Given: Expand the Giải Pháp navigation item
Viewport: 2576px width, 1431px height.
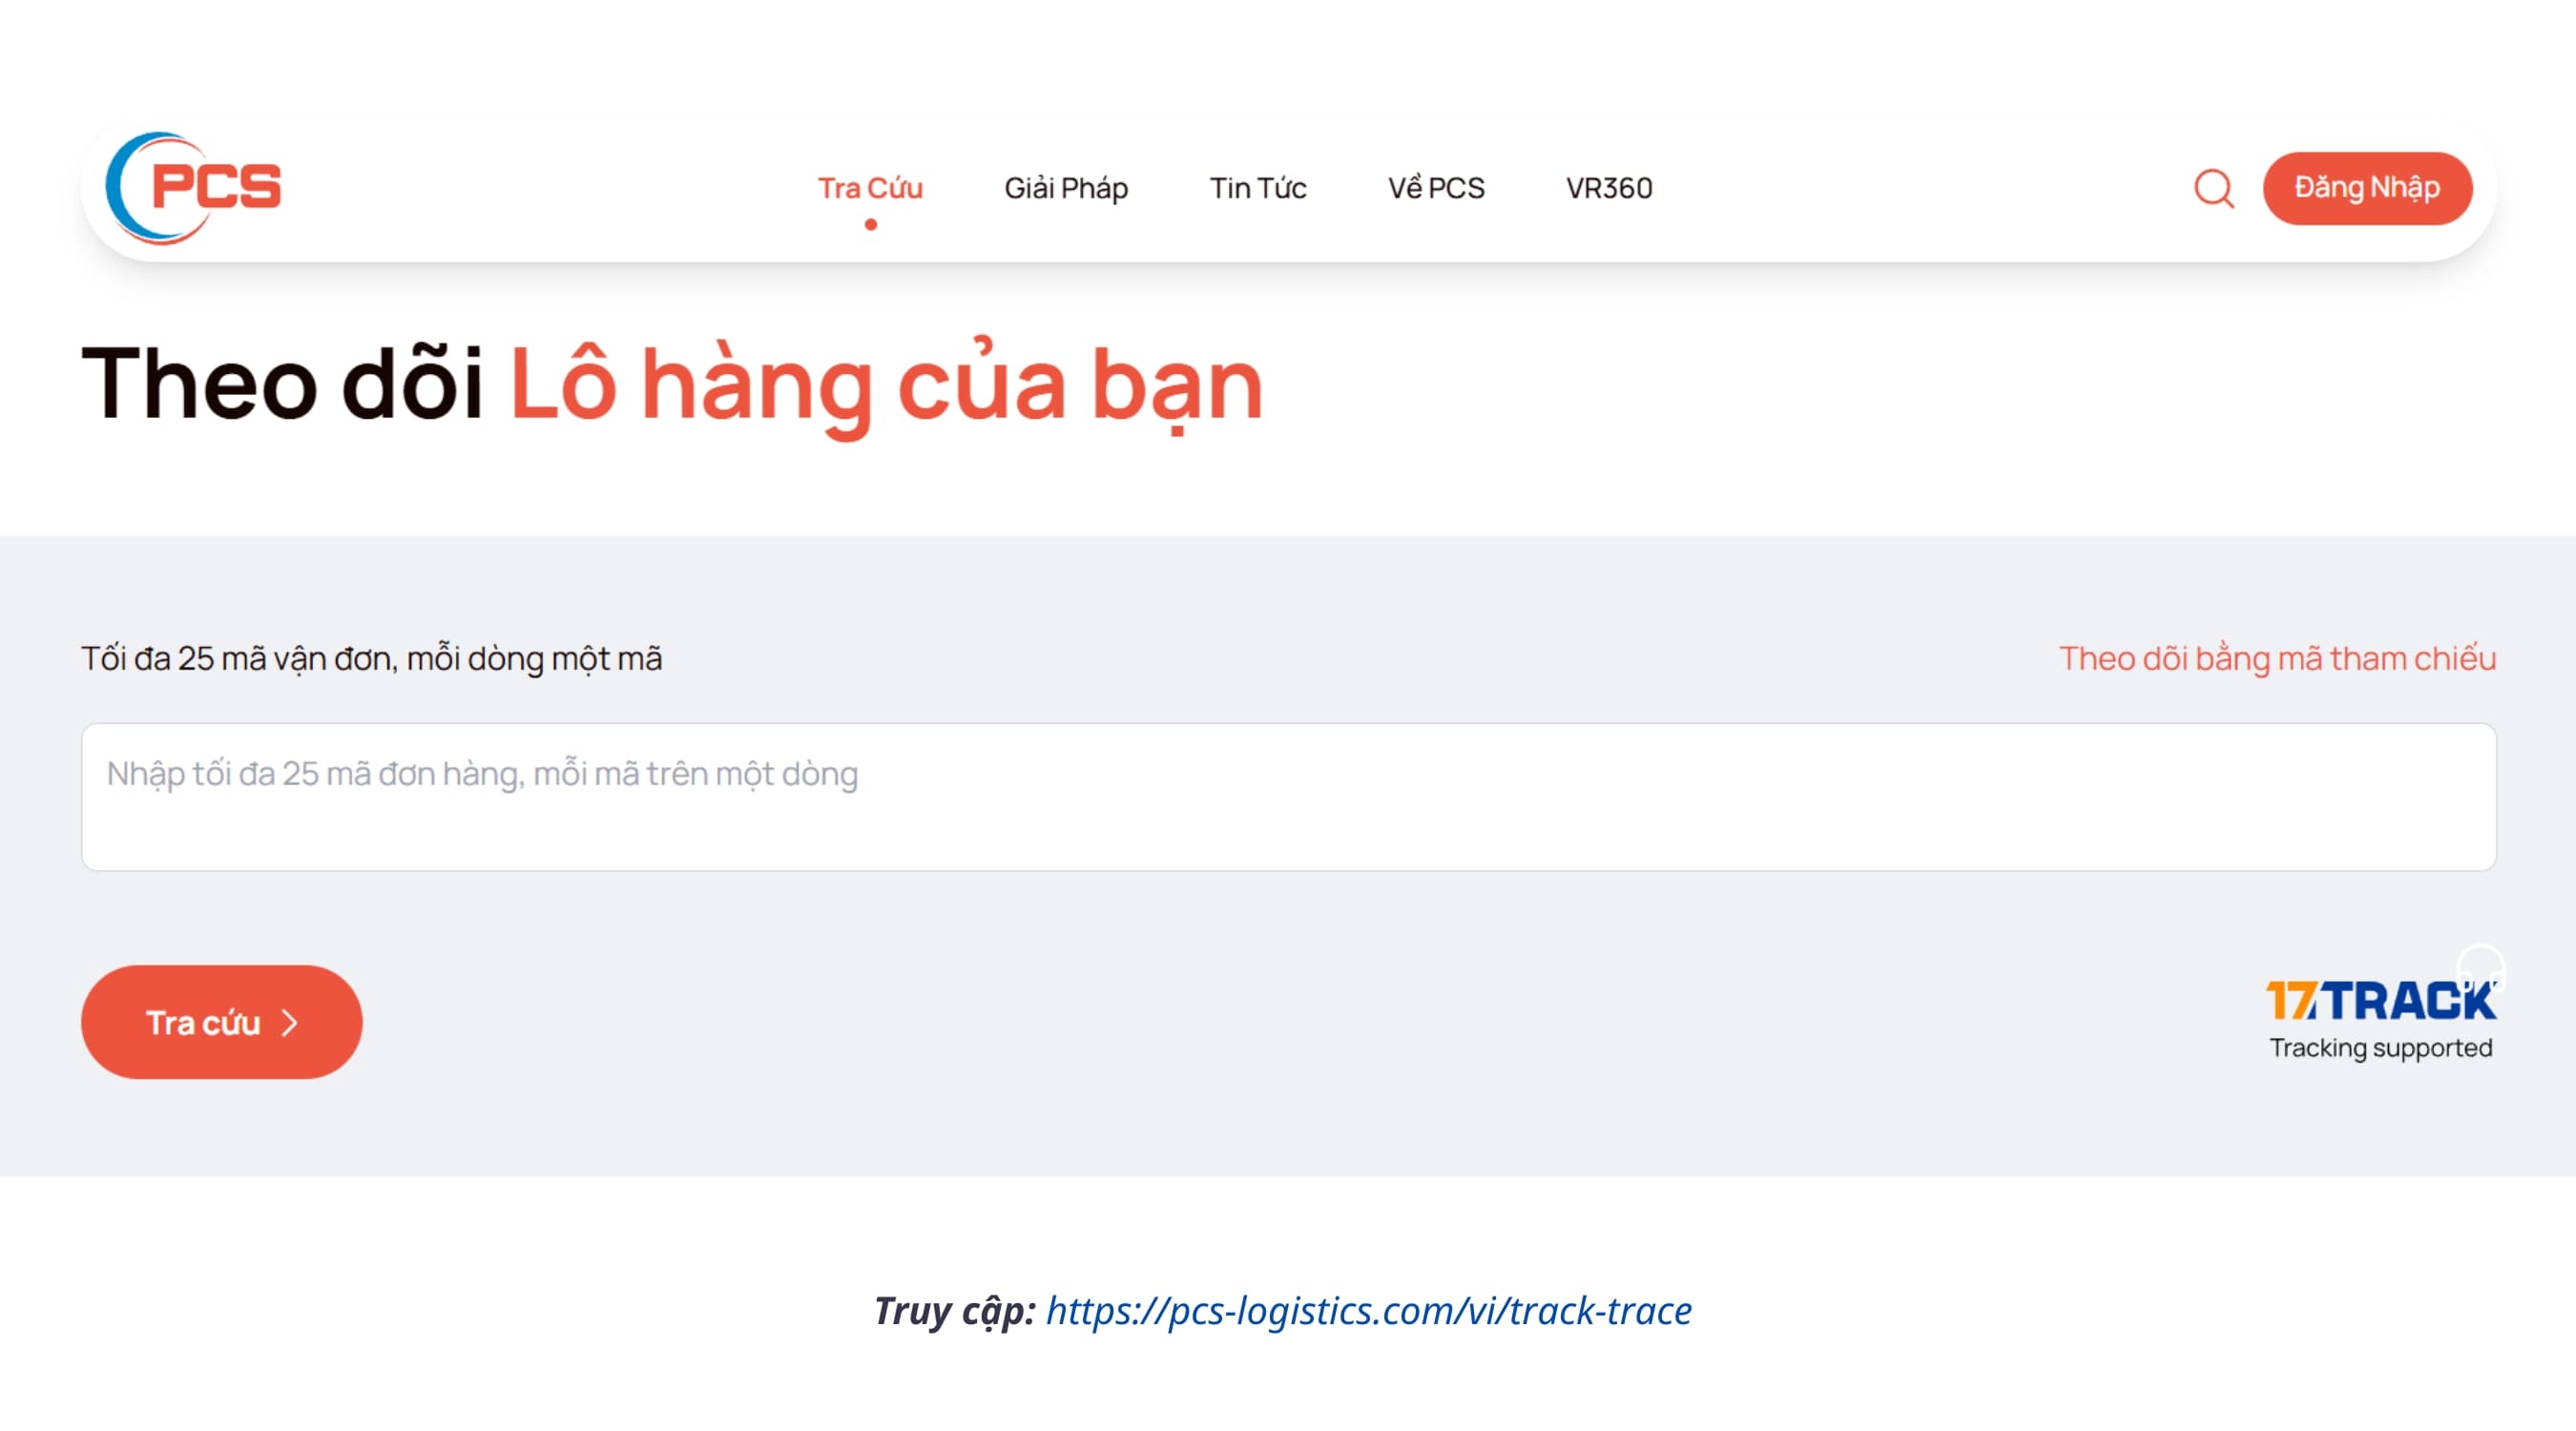Looking at the screenshot, I should coord(1066,188).
